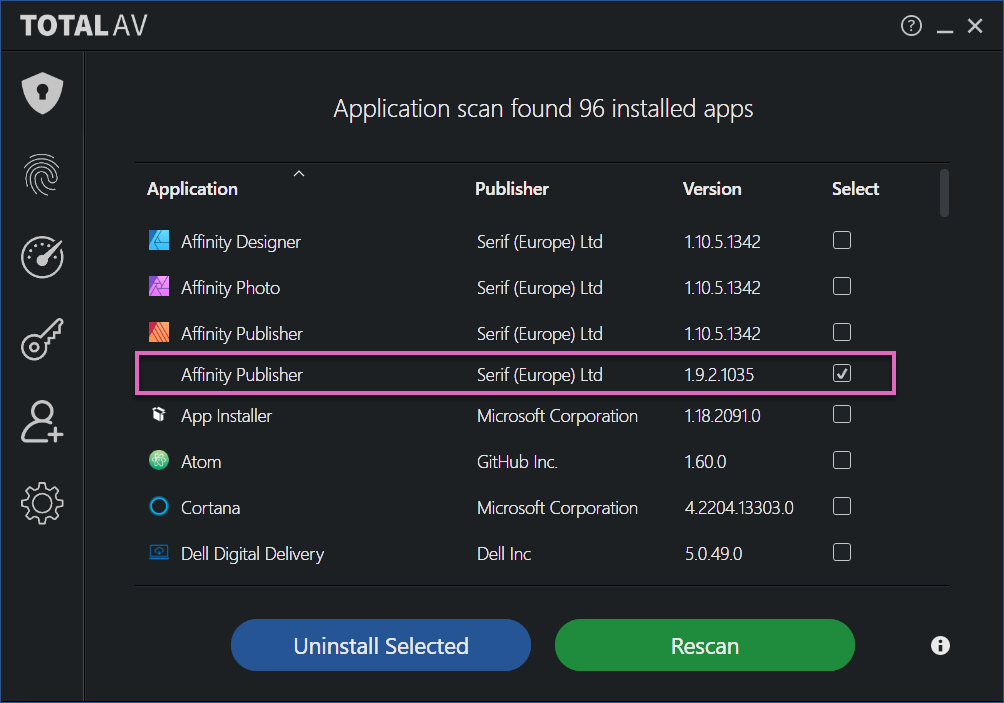Screen dimensions: 1004x703
Task: Open the speedometer System Tune-Up section
Action: [42, 257]
